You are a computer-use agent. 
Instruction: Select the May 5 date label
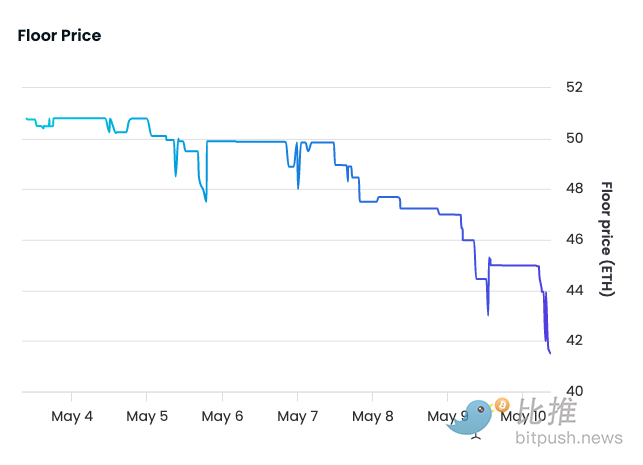coord(147,416)
